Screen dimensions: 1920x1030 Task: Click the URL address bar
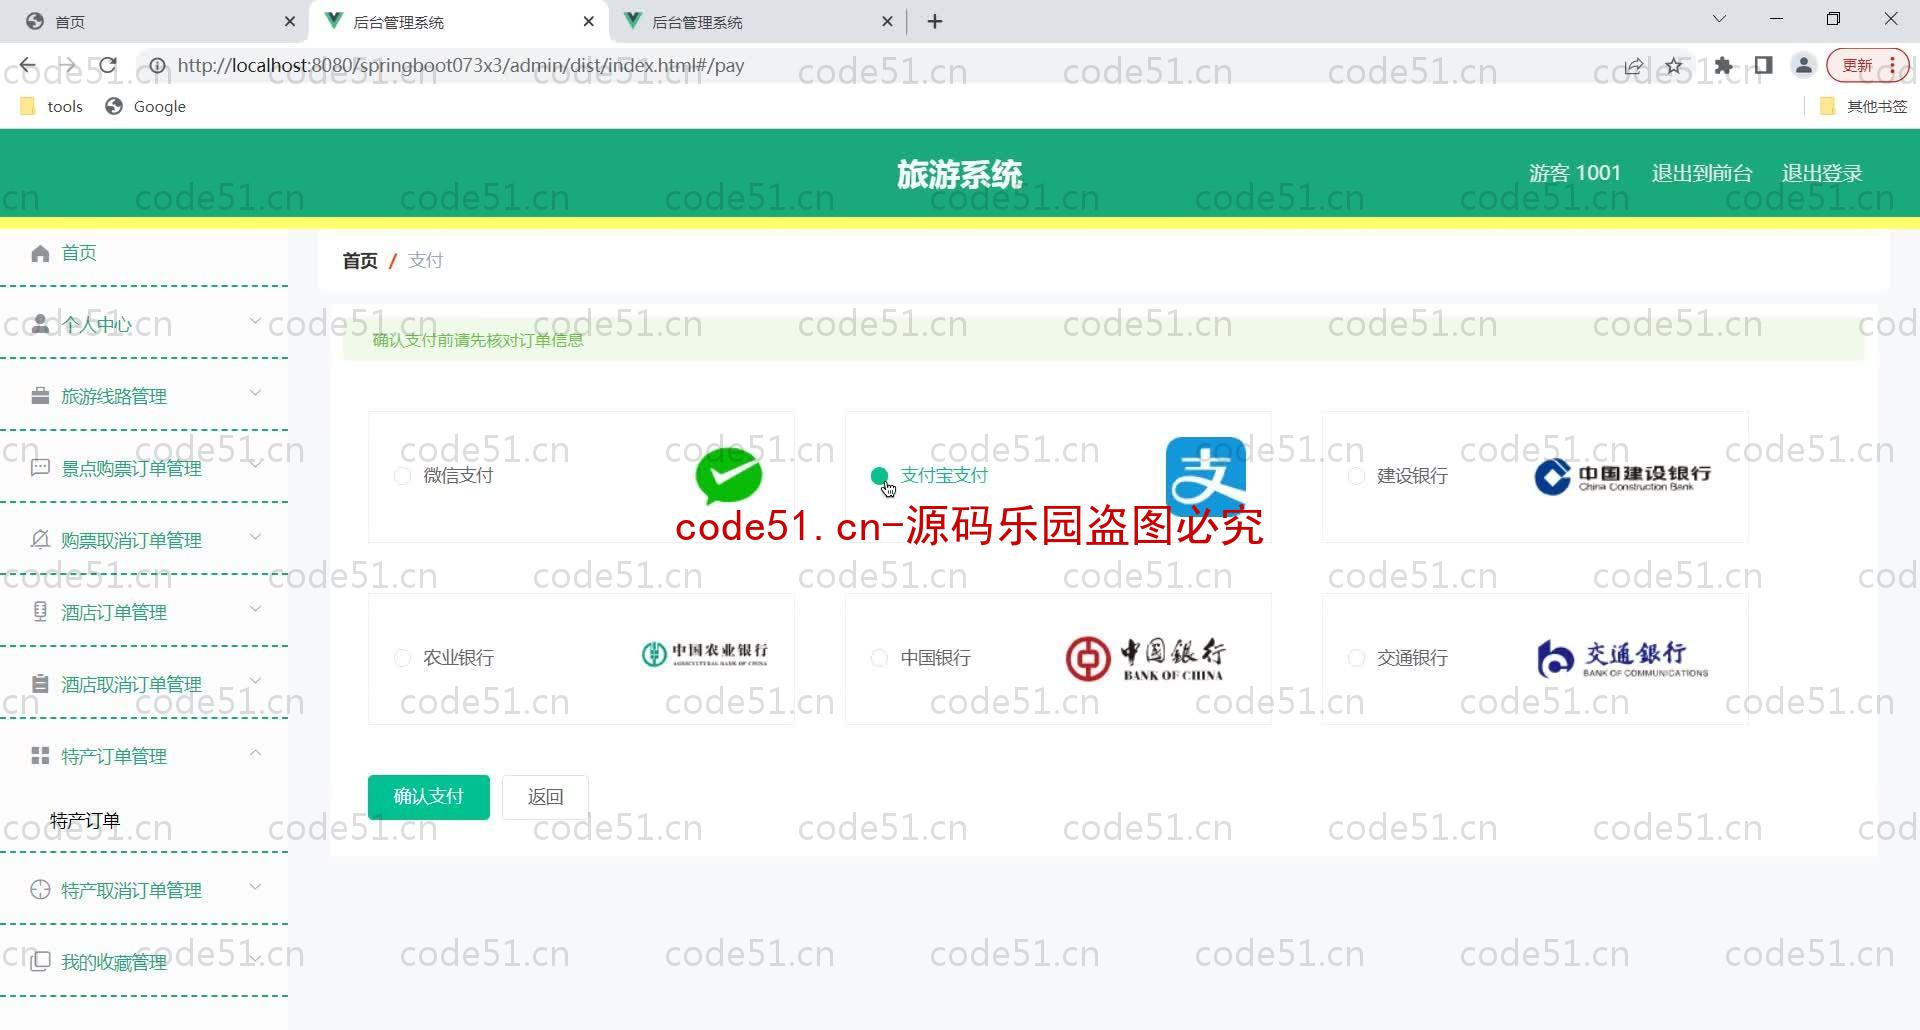tap(880, 66)
